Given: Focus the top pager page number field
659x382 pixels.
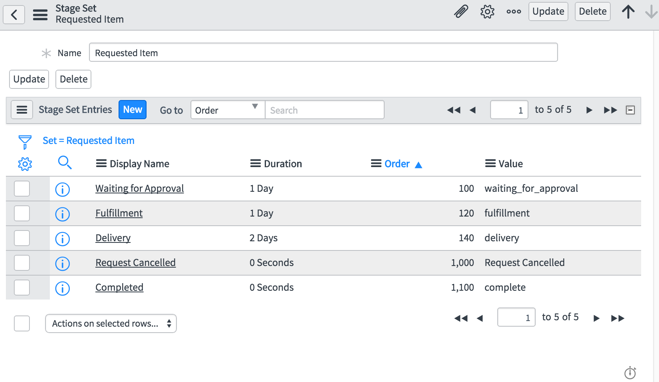Looking at the screenshot, I should 509,110.
